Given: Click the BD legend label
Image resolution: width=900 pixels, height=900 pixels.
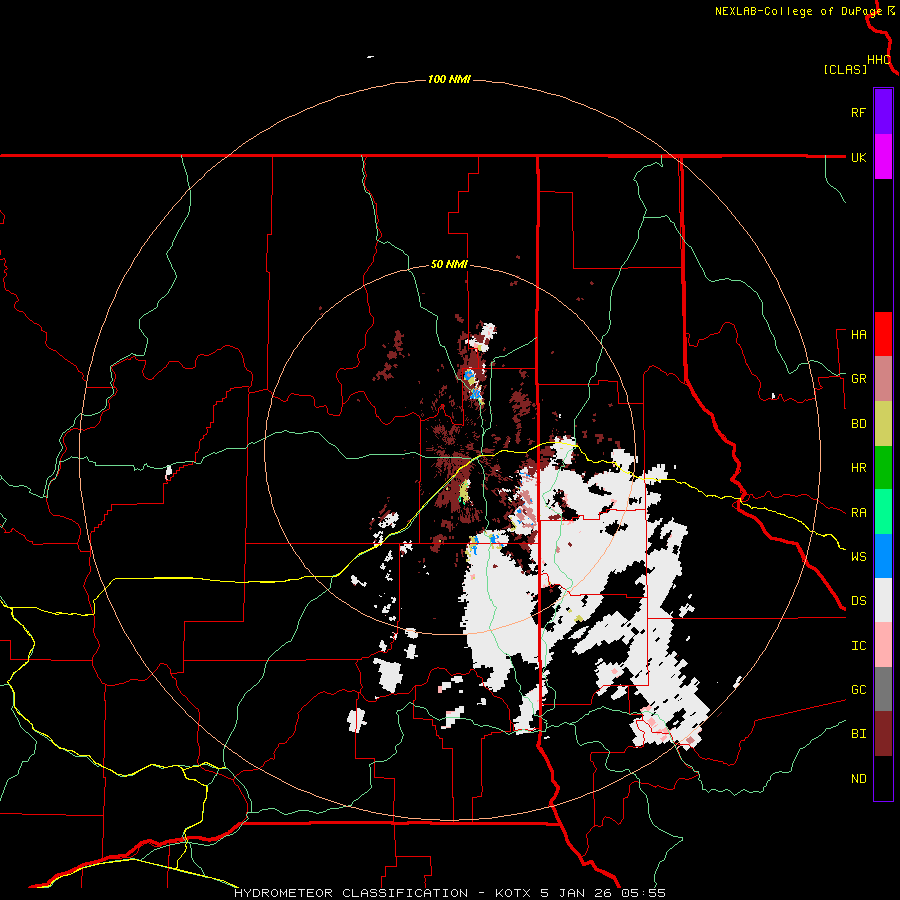Looking at the screenshot, I should [858, 424].
